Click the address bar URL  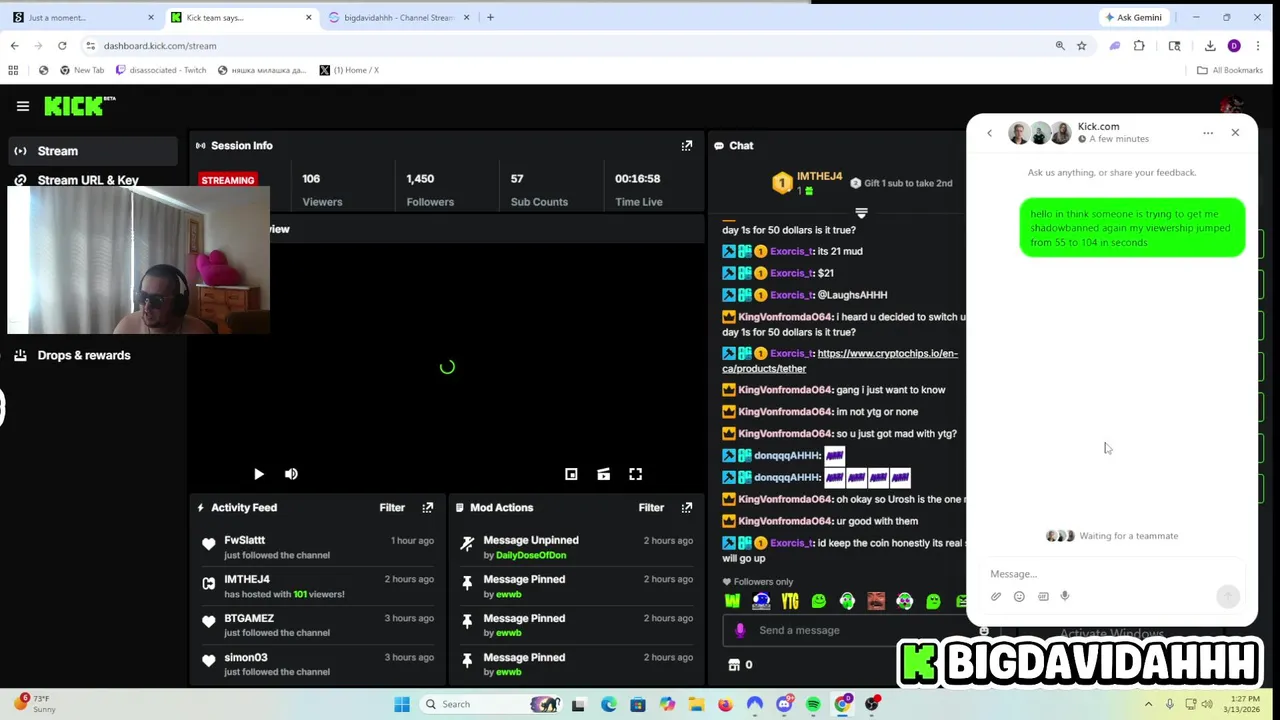click(x=160, y=46)
